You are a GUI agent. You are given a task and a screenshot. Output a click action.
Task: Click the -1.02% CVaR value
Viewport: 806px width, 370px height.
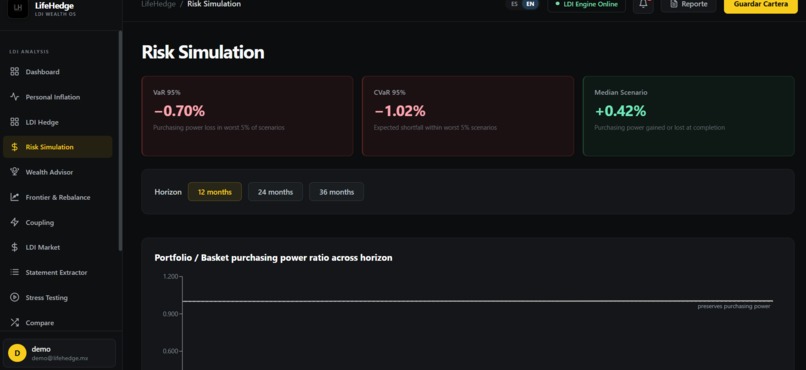pyautogui.click(x=400, y=111)
